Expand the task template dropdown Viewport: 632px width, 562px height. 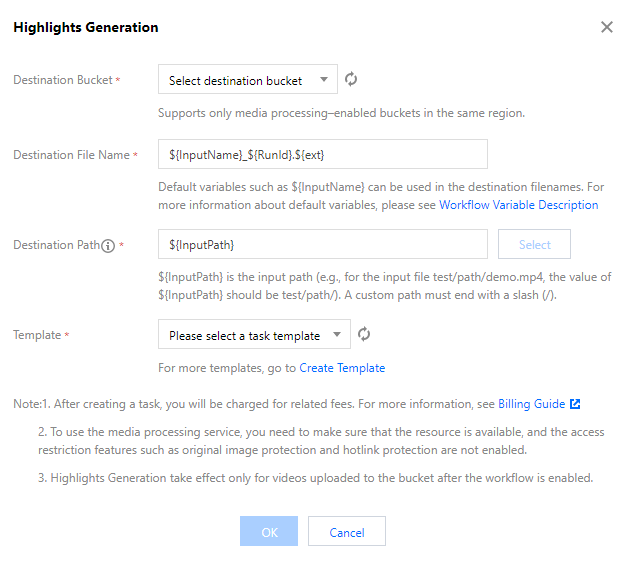pos(254,335)
